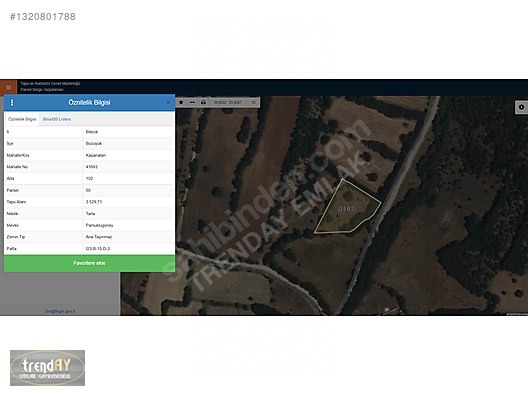The image size is (528, 396).
Task: Click the listing number #1320801788
Action: pos(43,16)
